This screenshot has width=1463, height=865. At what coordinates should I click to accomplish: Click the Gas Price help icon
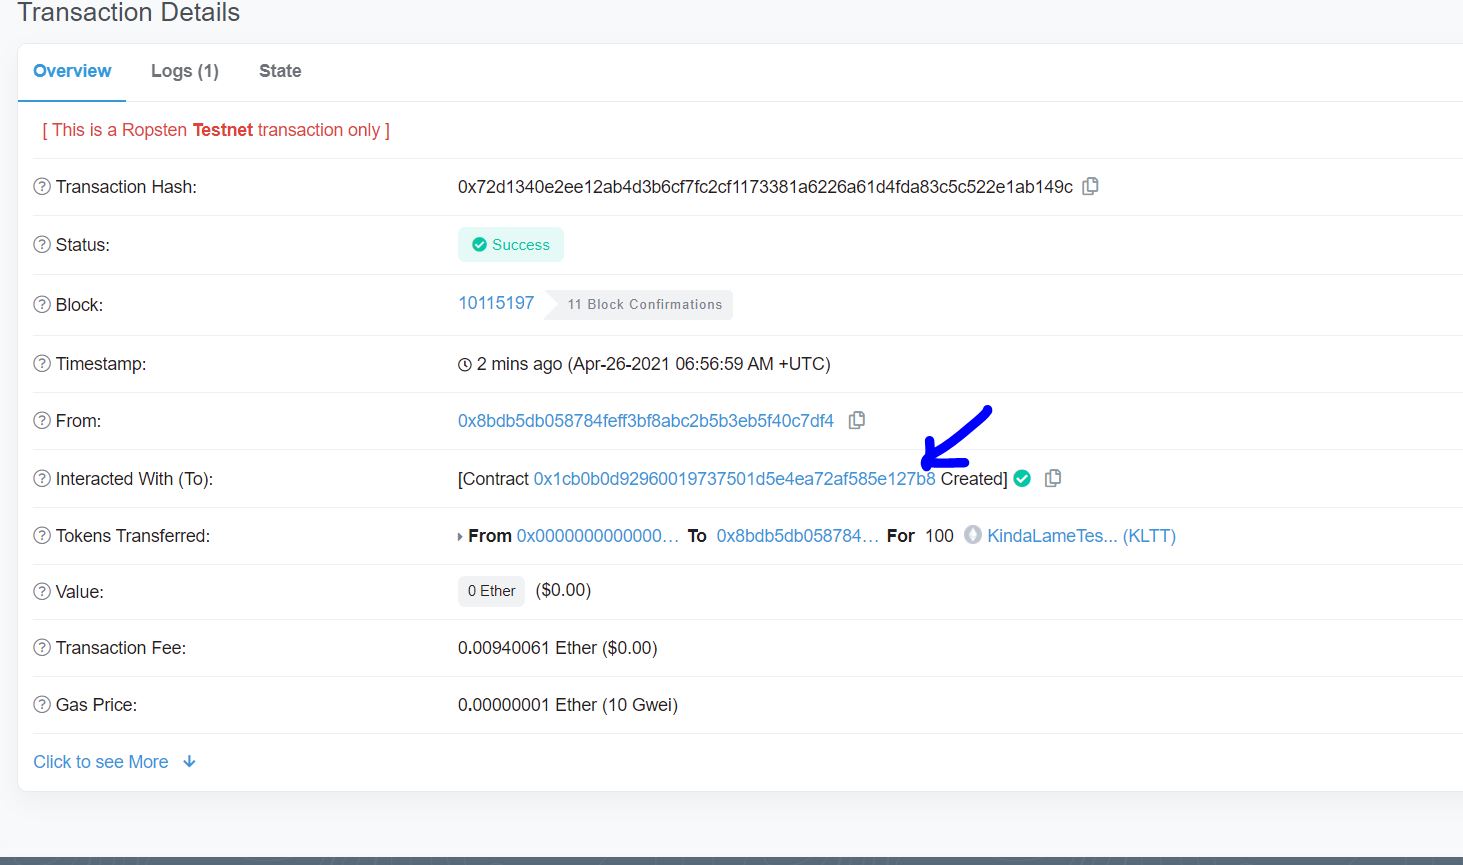42,705
